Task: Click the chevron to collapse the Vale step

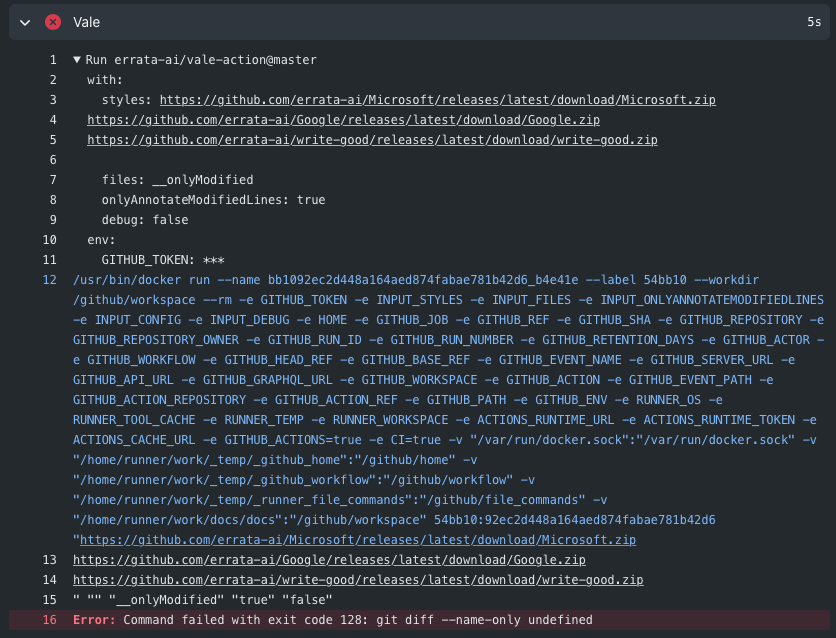Action: click(24, 22)
